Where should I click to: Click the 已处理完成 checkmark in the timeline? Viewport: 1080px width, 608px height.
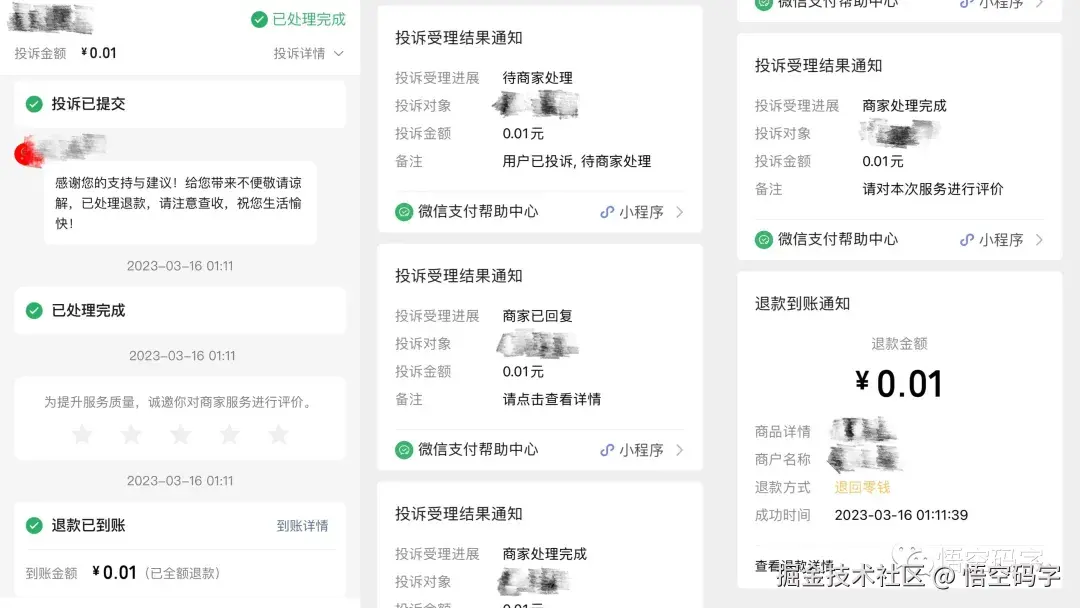click(33, 310)
